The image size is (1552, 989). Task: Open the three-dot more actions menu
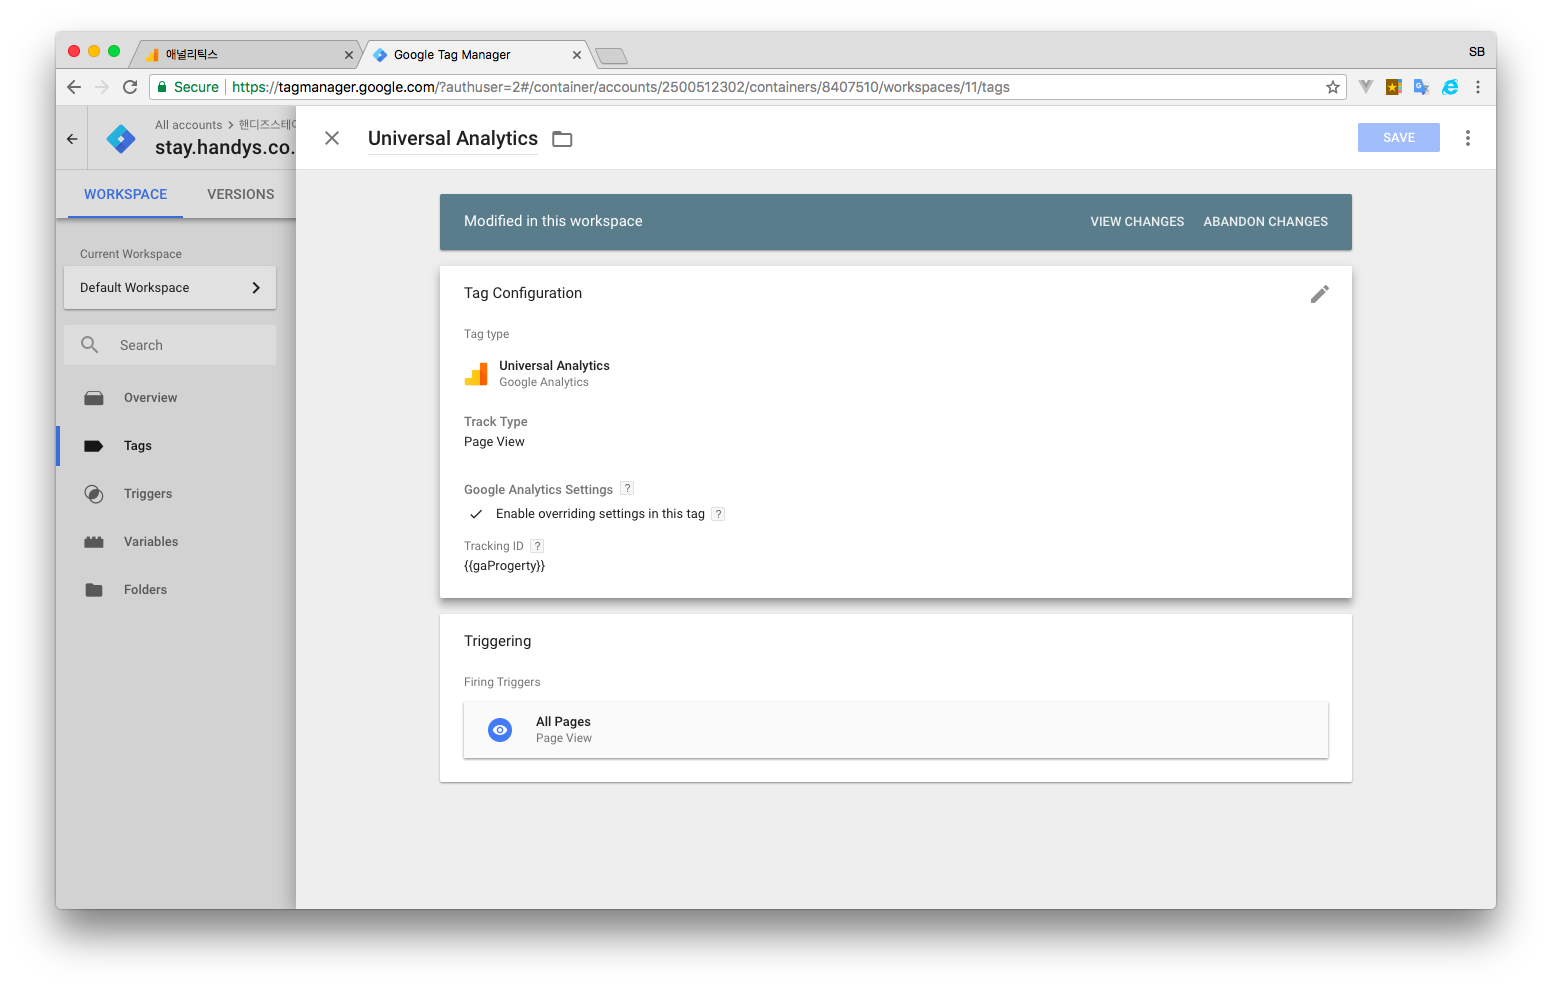point(1467,138)
